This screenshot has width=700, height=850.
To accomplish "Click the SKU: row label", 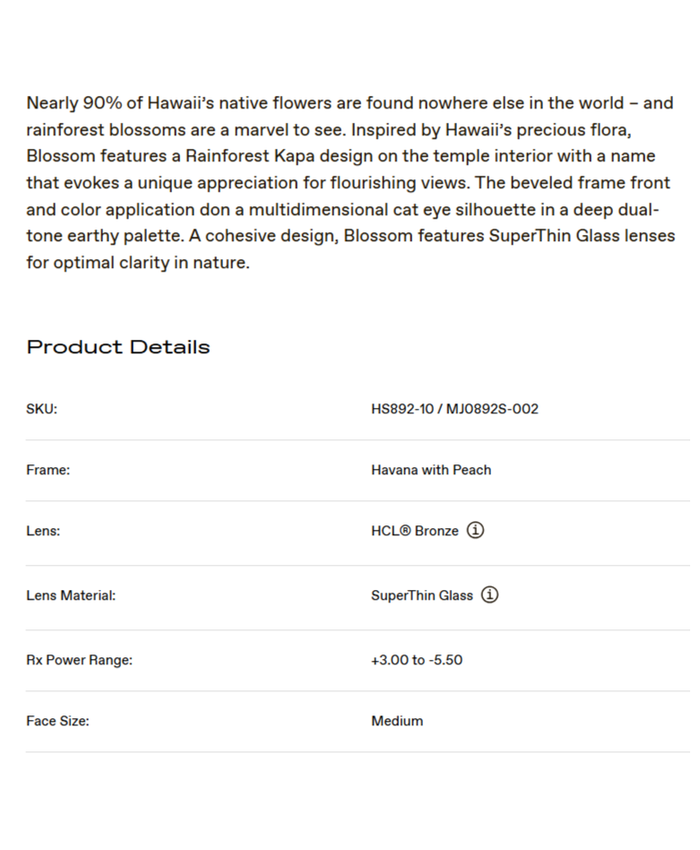I will pos(42,409).
